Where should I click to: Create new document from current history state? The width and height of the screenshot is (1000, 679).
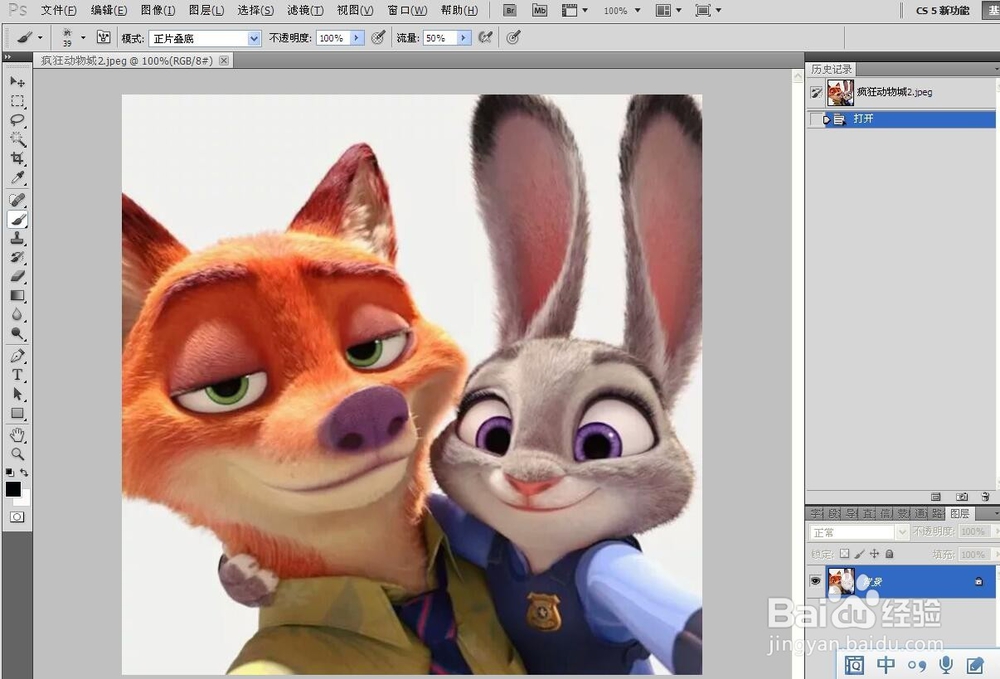[936, 497]
